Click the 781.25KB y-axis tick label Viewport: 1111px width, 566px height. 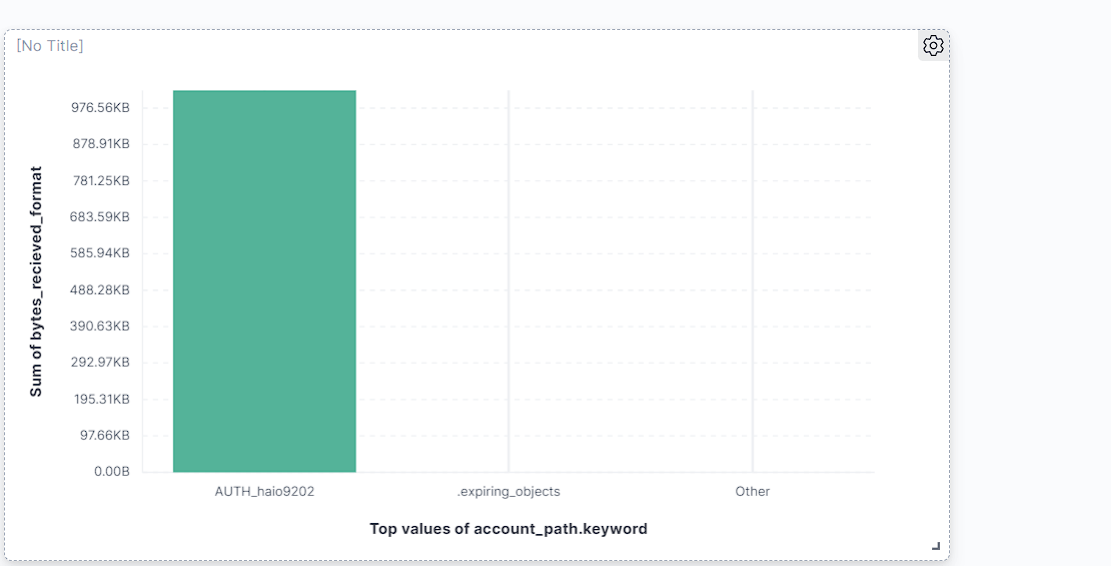pos(100,181)
